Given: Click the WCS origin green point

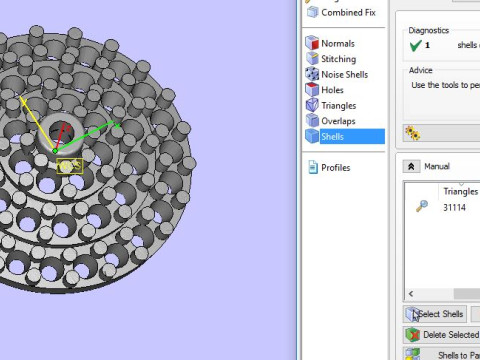Looking at the screenshot, I should [55, 151].
